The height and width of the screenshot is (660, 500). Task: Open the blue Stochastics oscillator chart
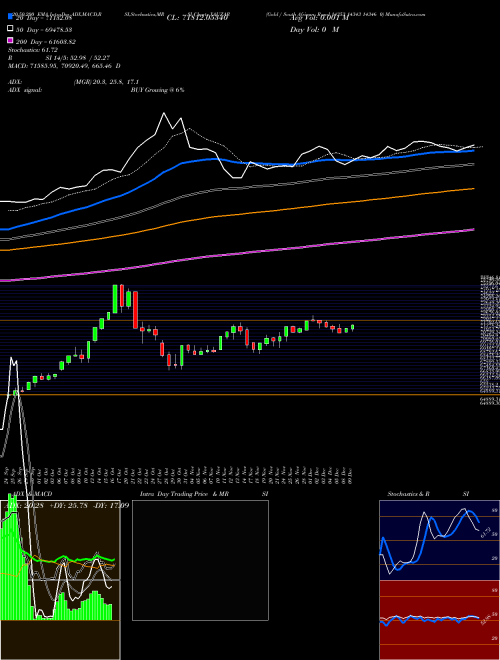(x=439, y=540)
